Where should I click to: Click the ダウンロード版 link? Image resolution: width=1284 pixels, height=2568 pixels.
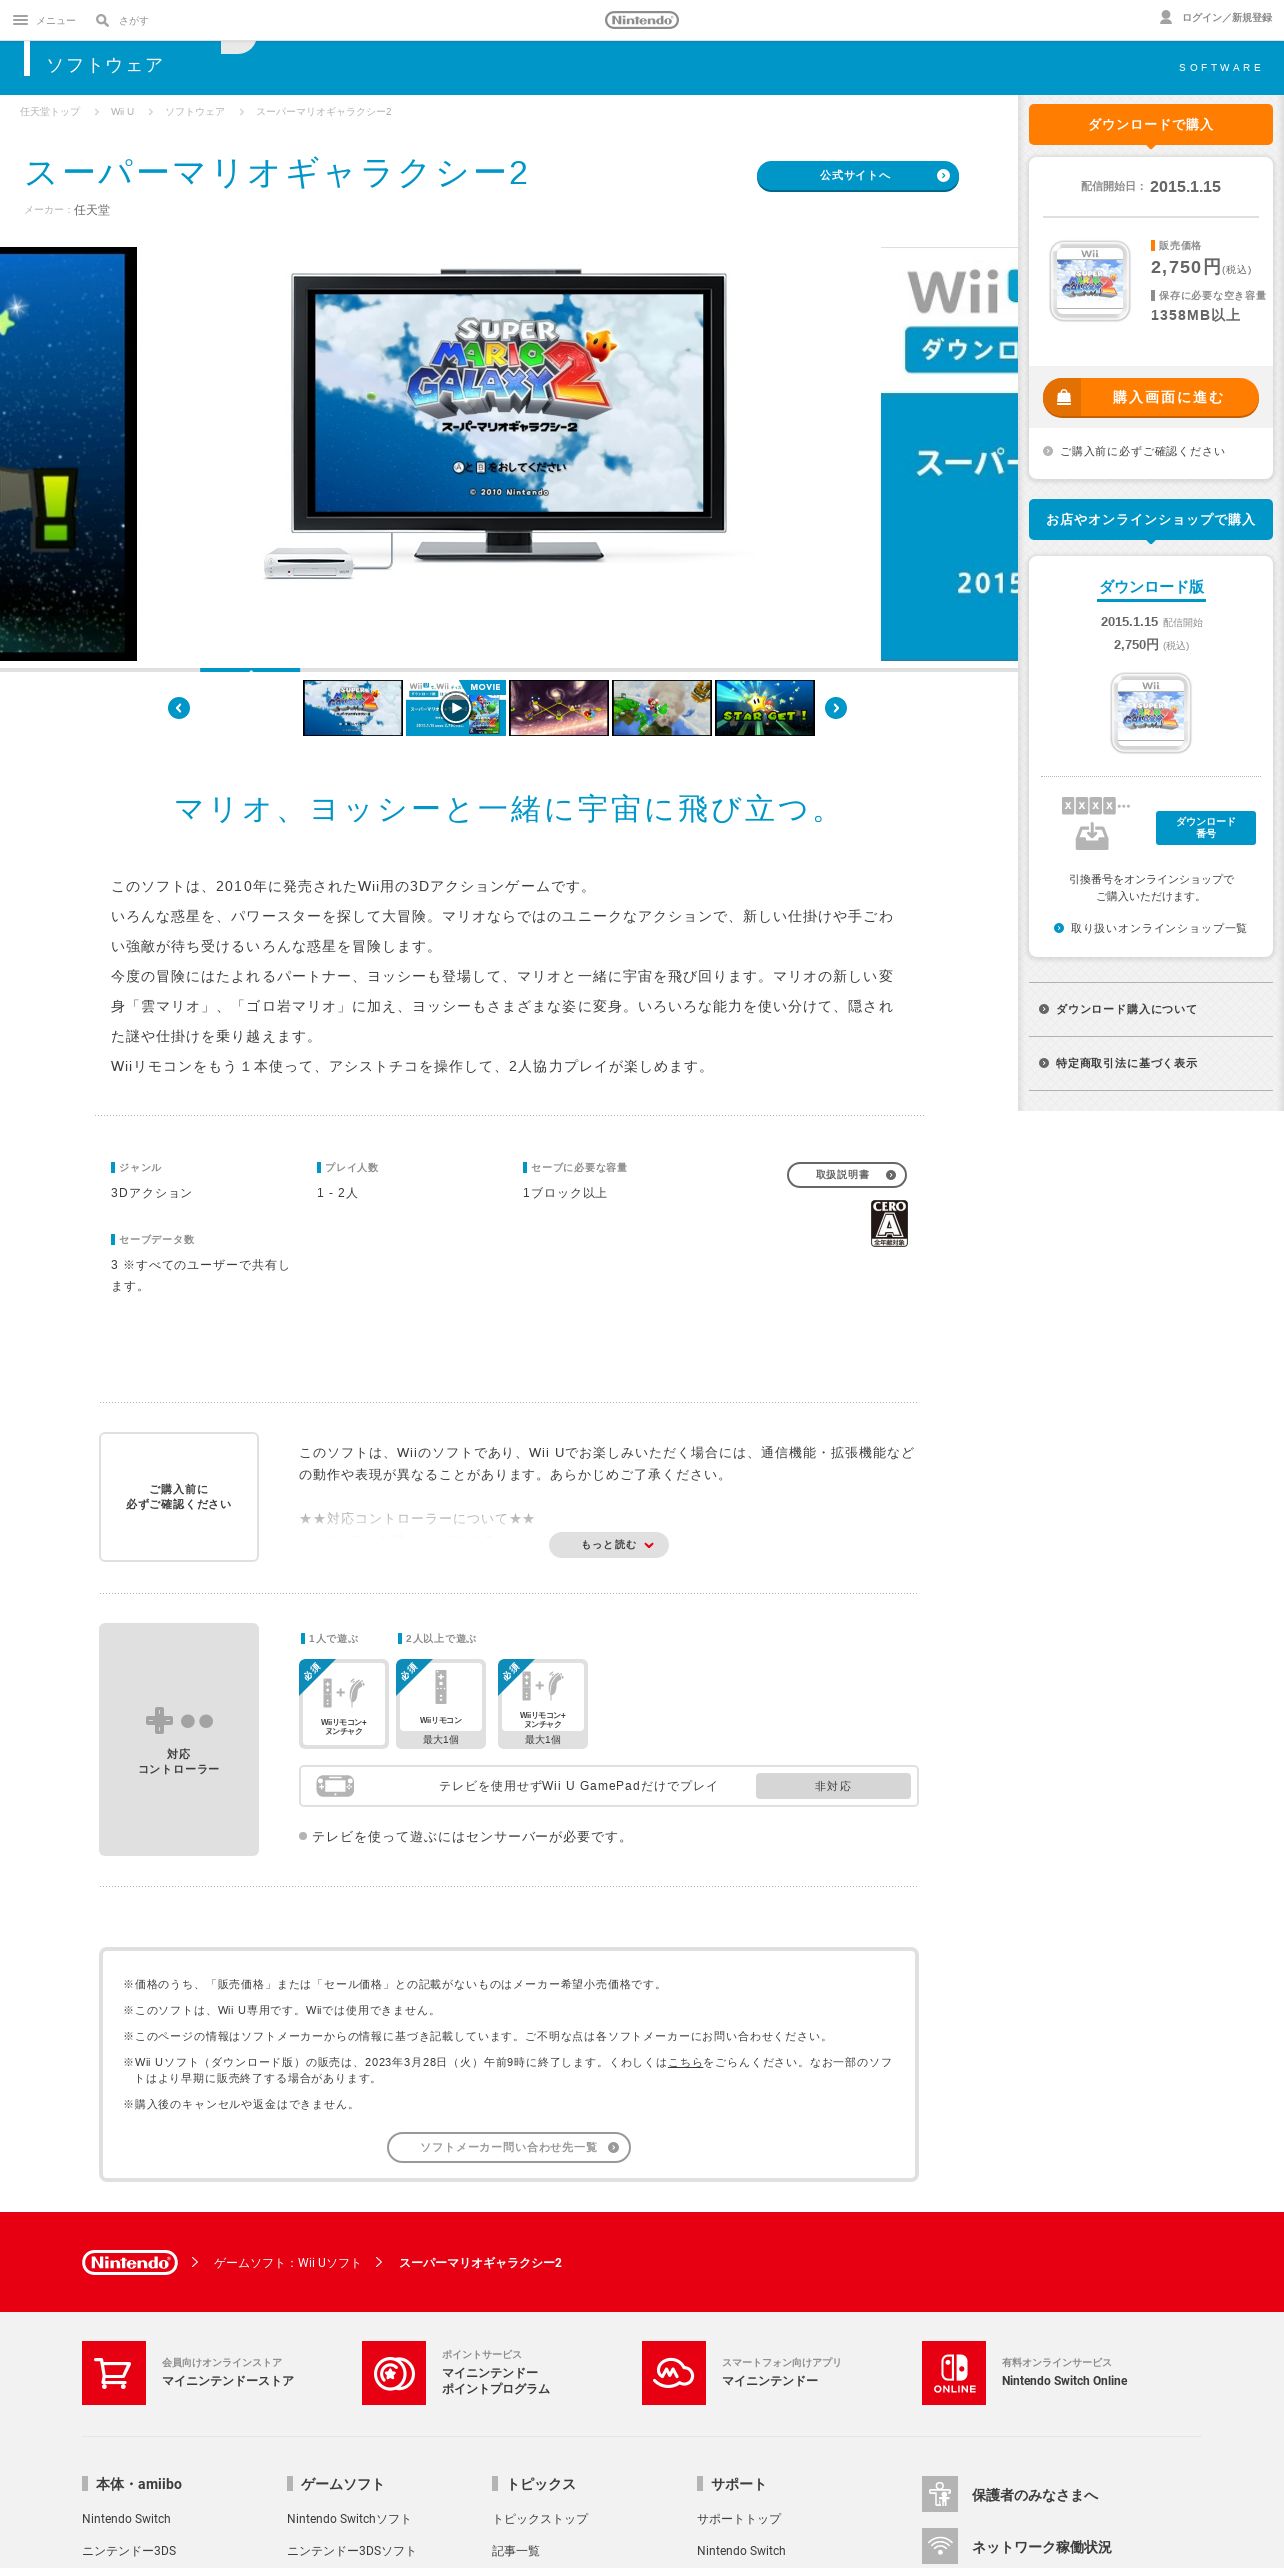[x=1151, y=587]
